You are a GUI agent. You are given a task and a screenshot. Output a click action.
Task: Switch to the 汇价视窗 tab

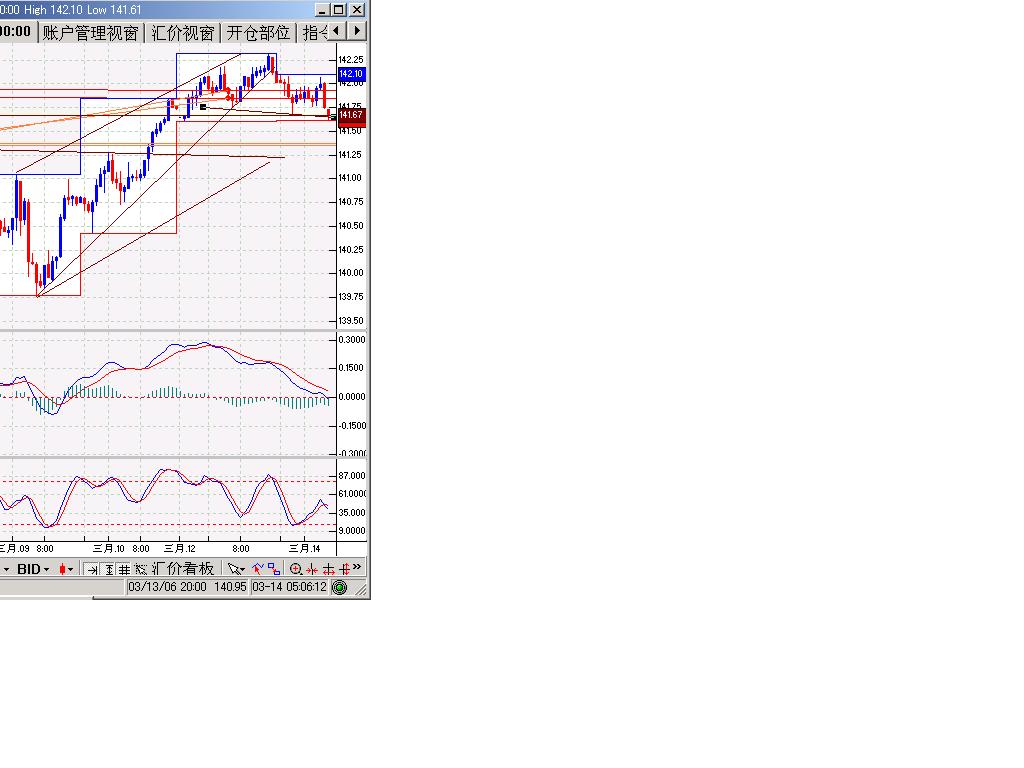183,32
